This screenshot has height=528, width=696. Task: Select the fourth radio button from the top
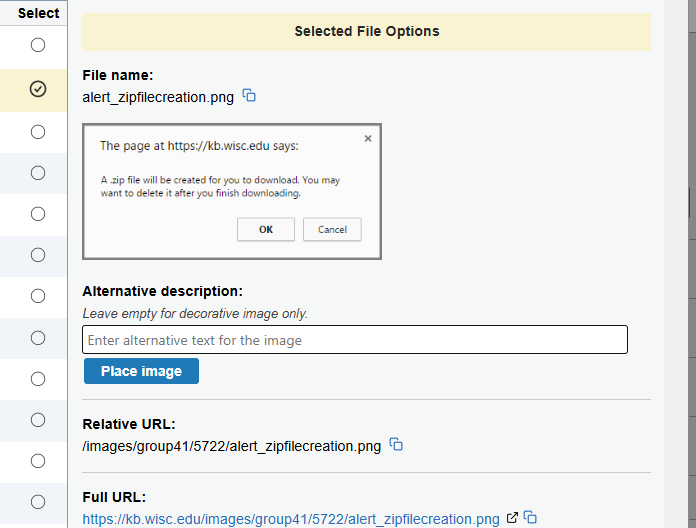(x=38, y=173)
